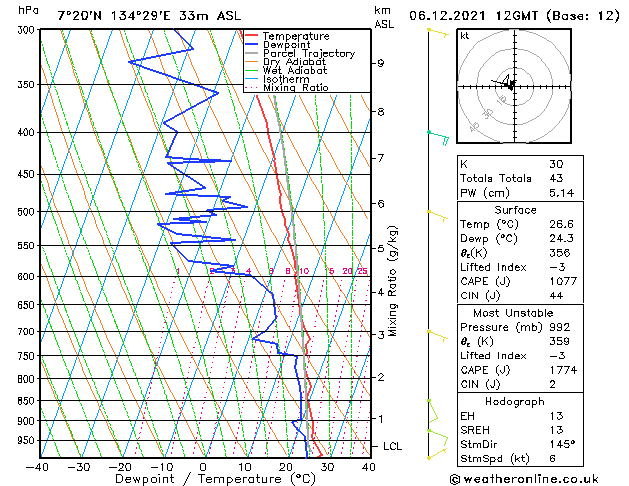Click the yellow wind barb near 500 hPa

click(438, 216)
